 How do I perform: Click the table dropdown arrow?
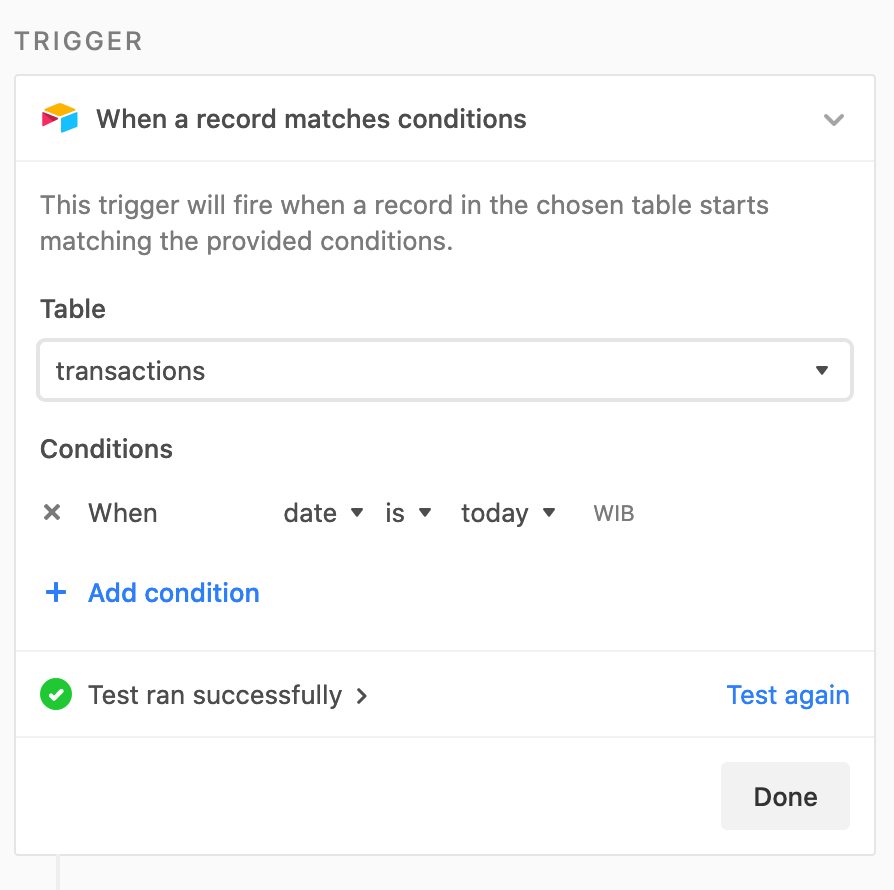[x=822, y=371]
